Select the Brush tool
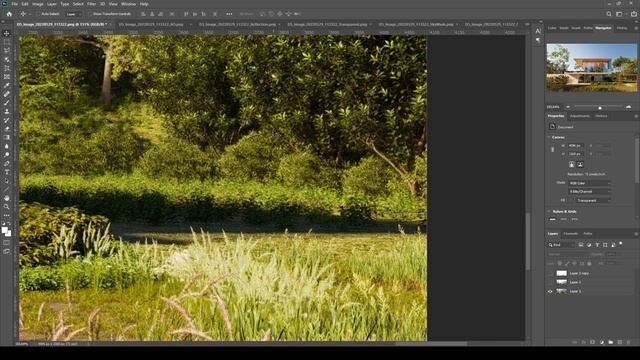Viewport: 640px width, 360px height. [7, 103]
